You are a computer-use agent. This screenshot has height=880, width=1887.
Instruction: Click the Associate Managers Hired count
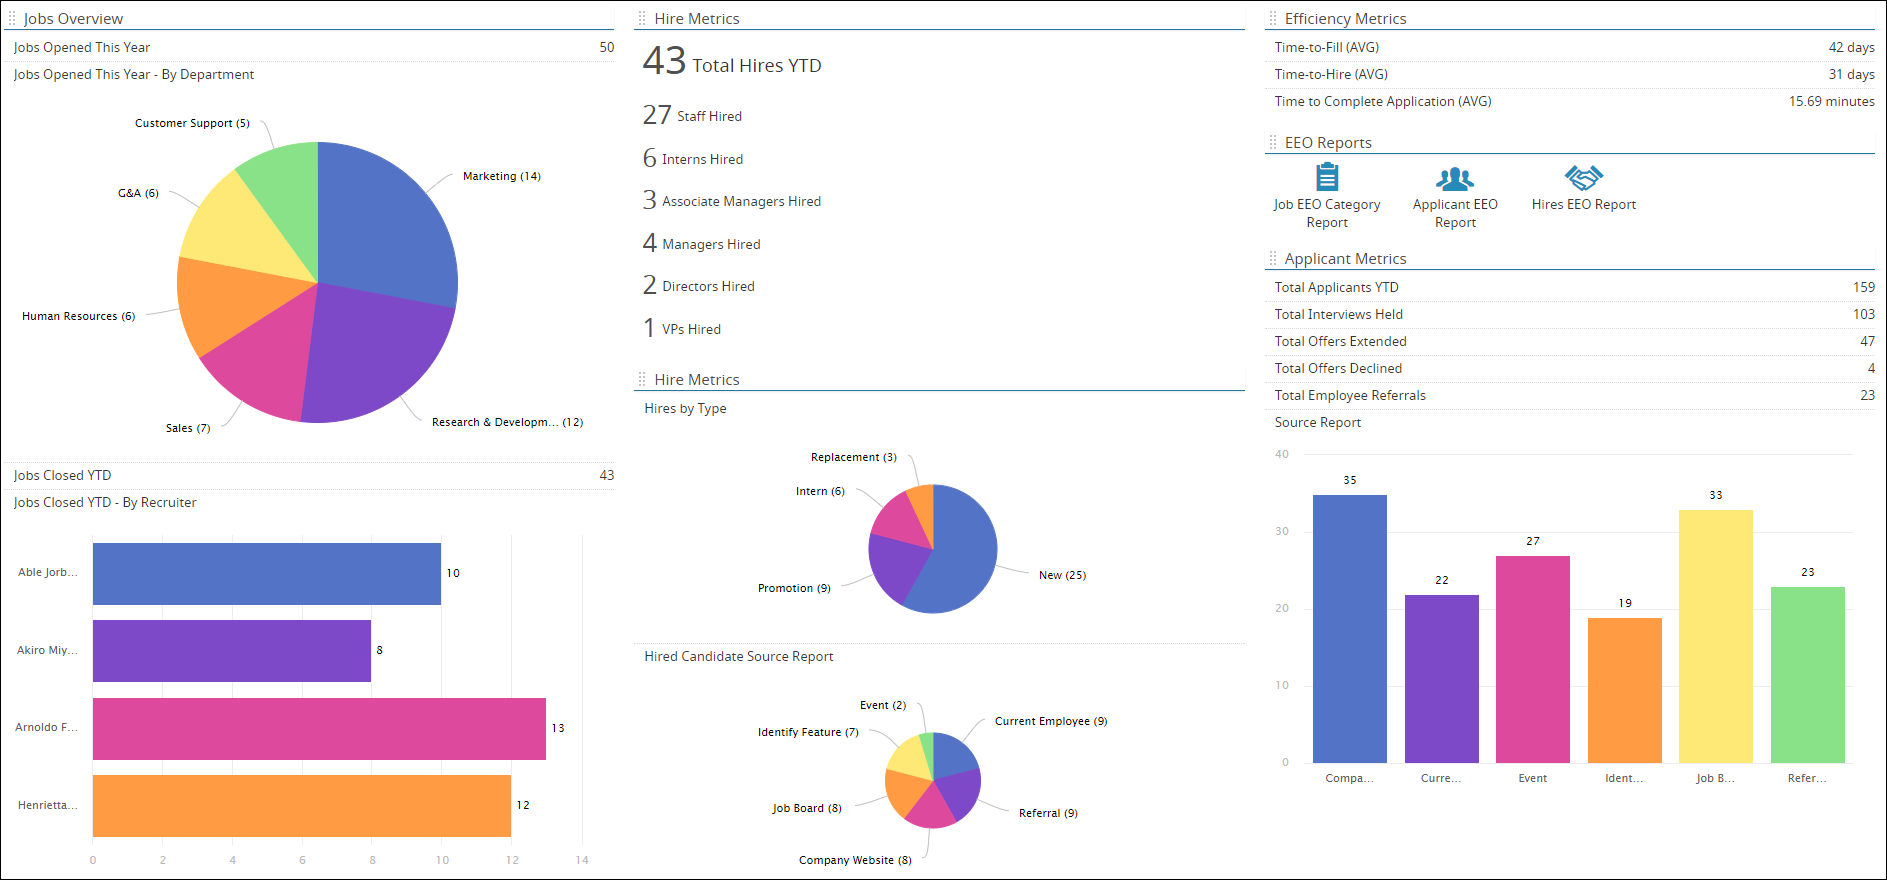650,200
